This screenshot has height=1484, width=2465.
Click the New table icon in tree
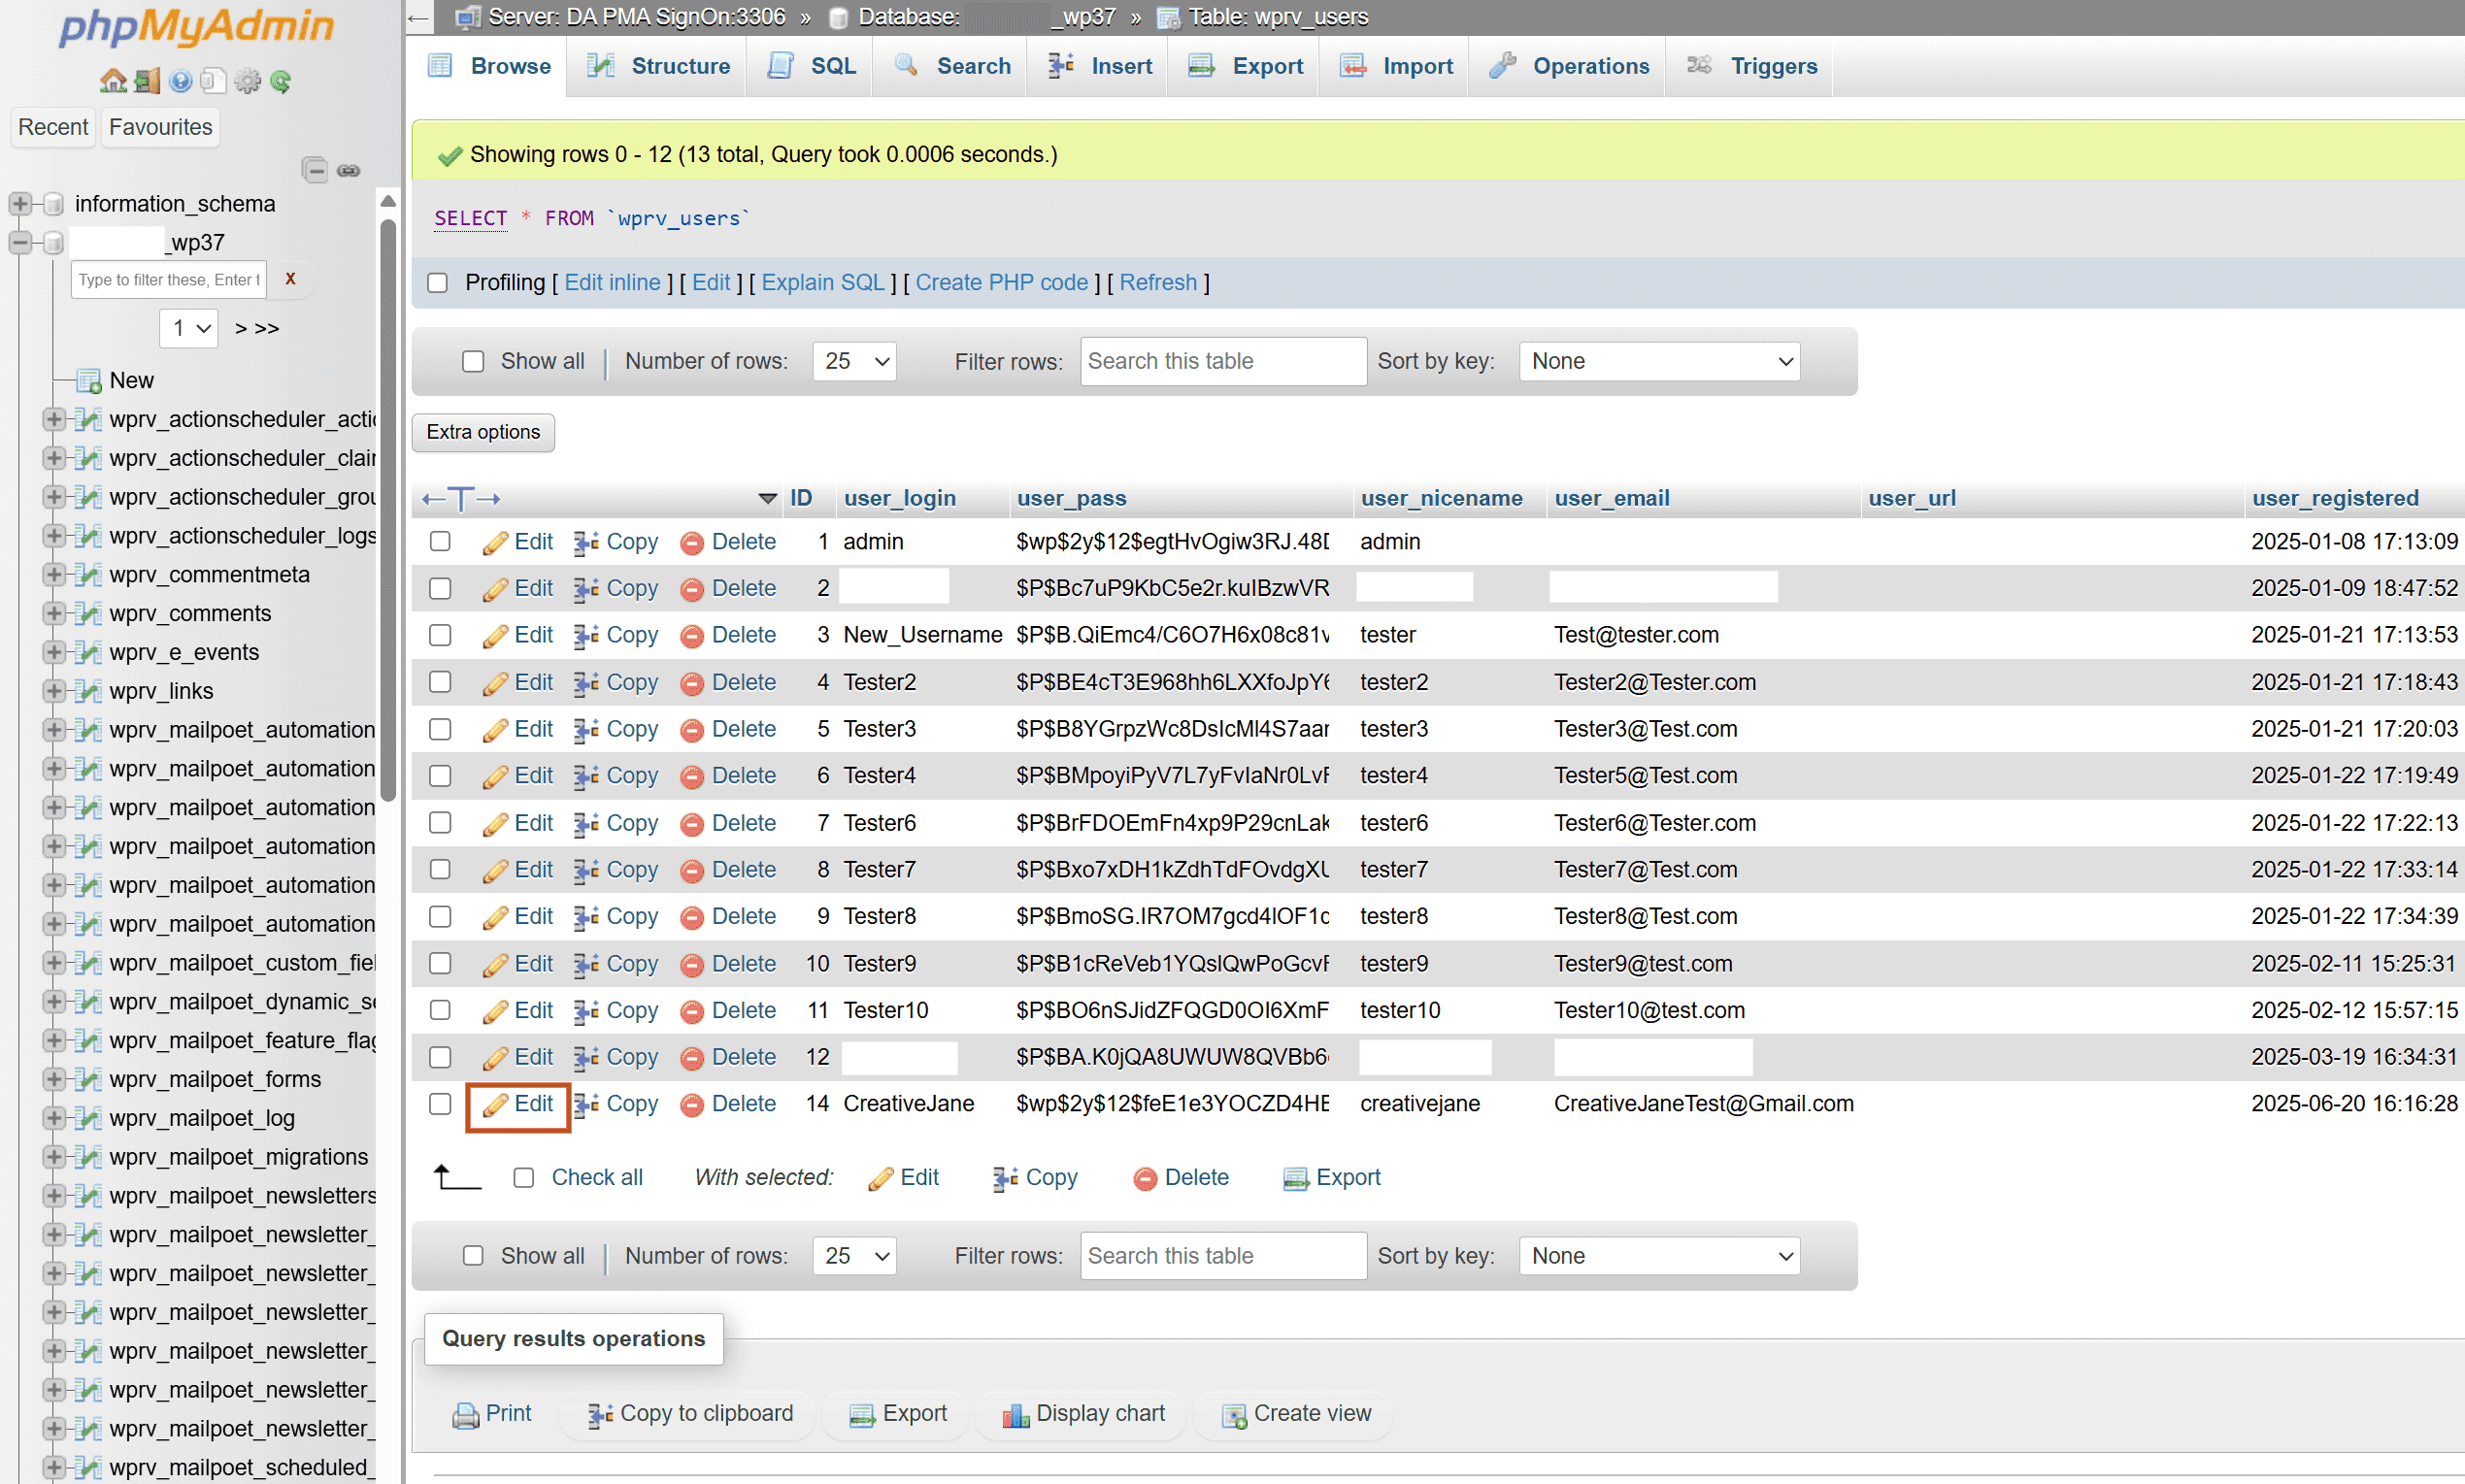pos(89,380)
